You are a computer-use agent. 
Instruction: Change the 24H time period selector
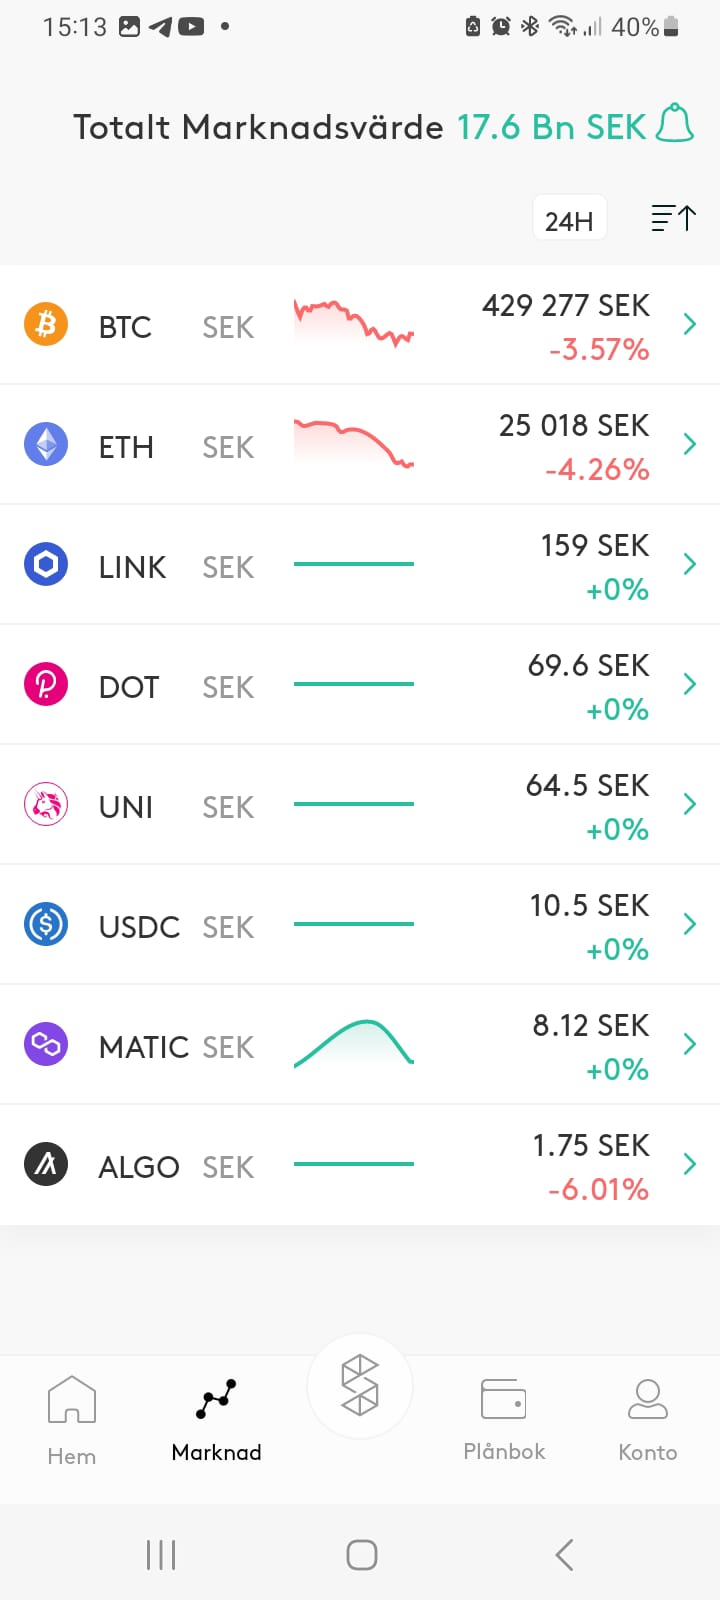569,219
